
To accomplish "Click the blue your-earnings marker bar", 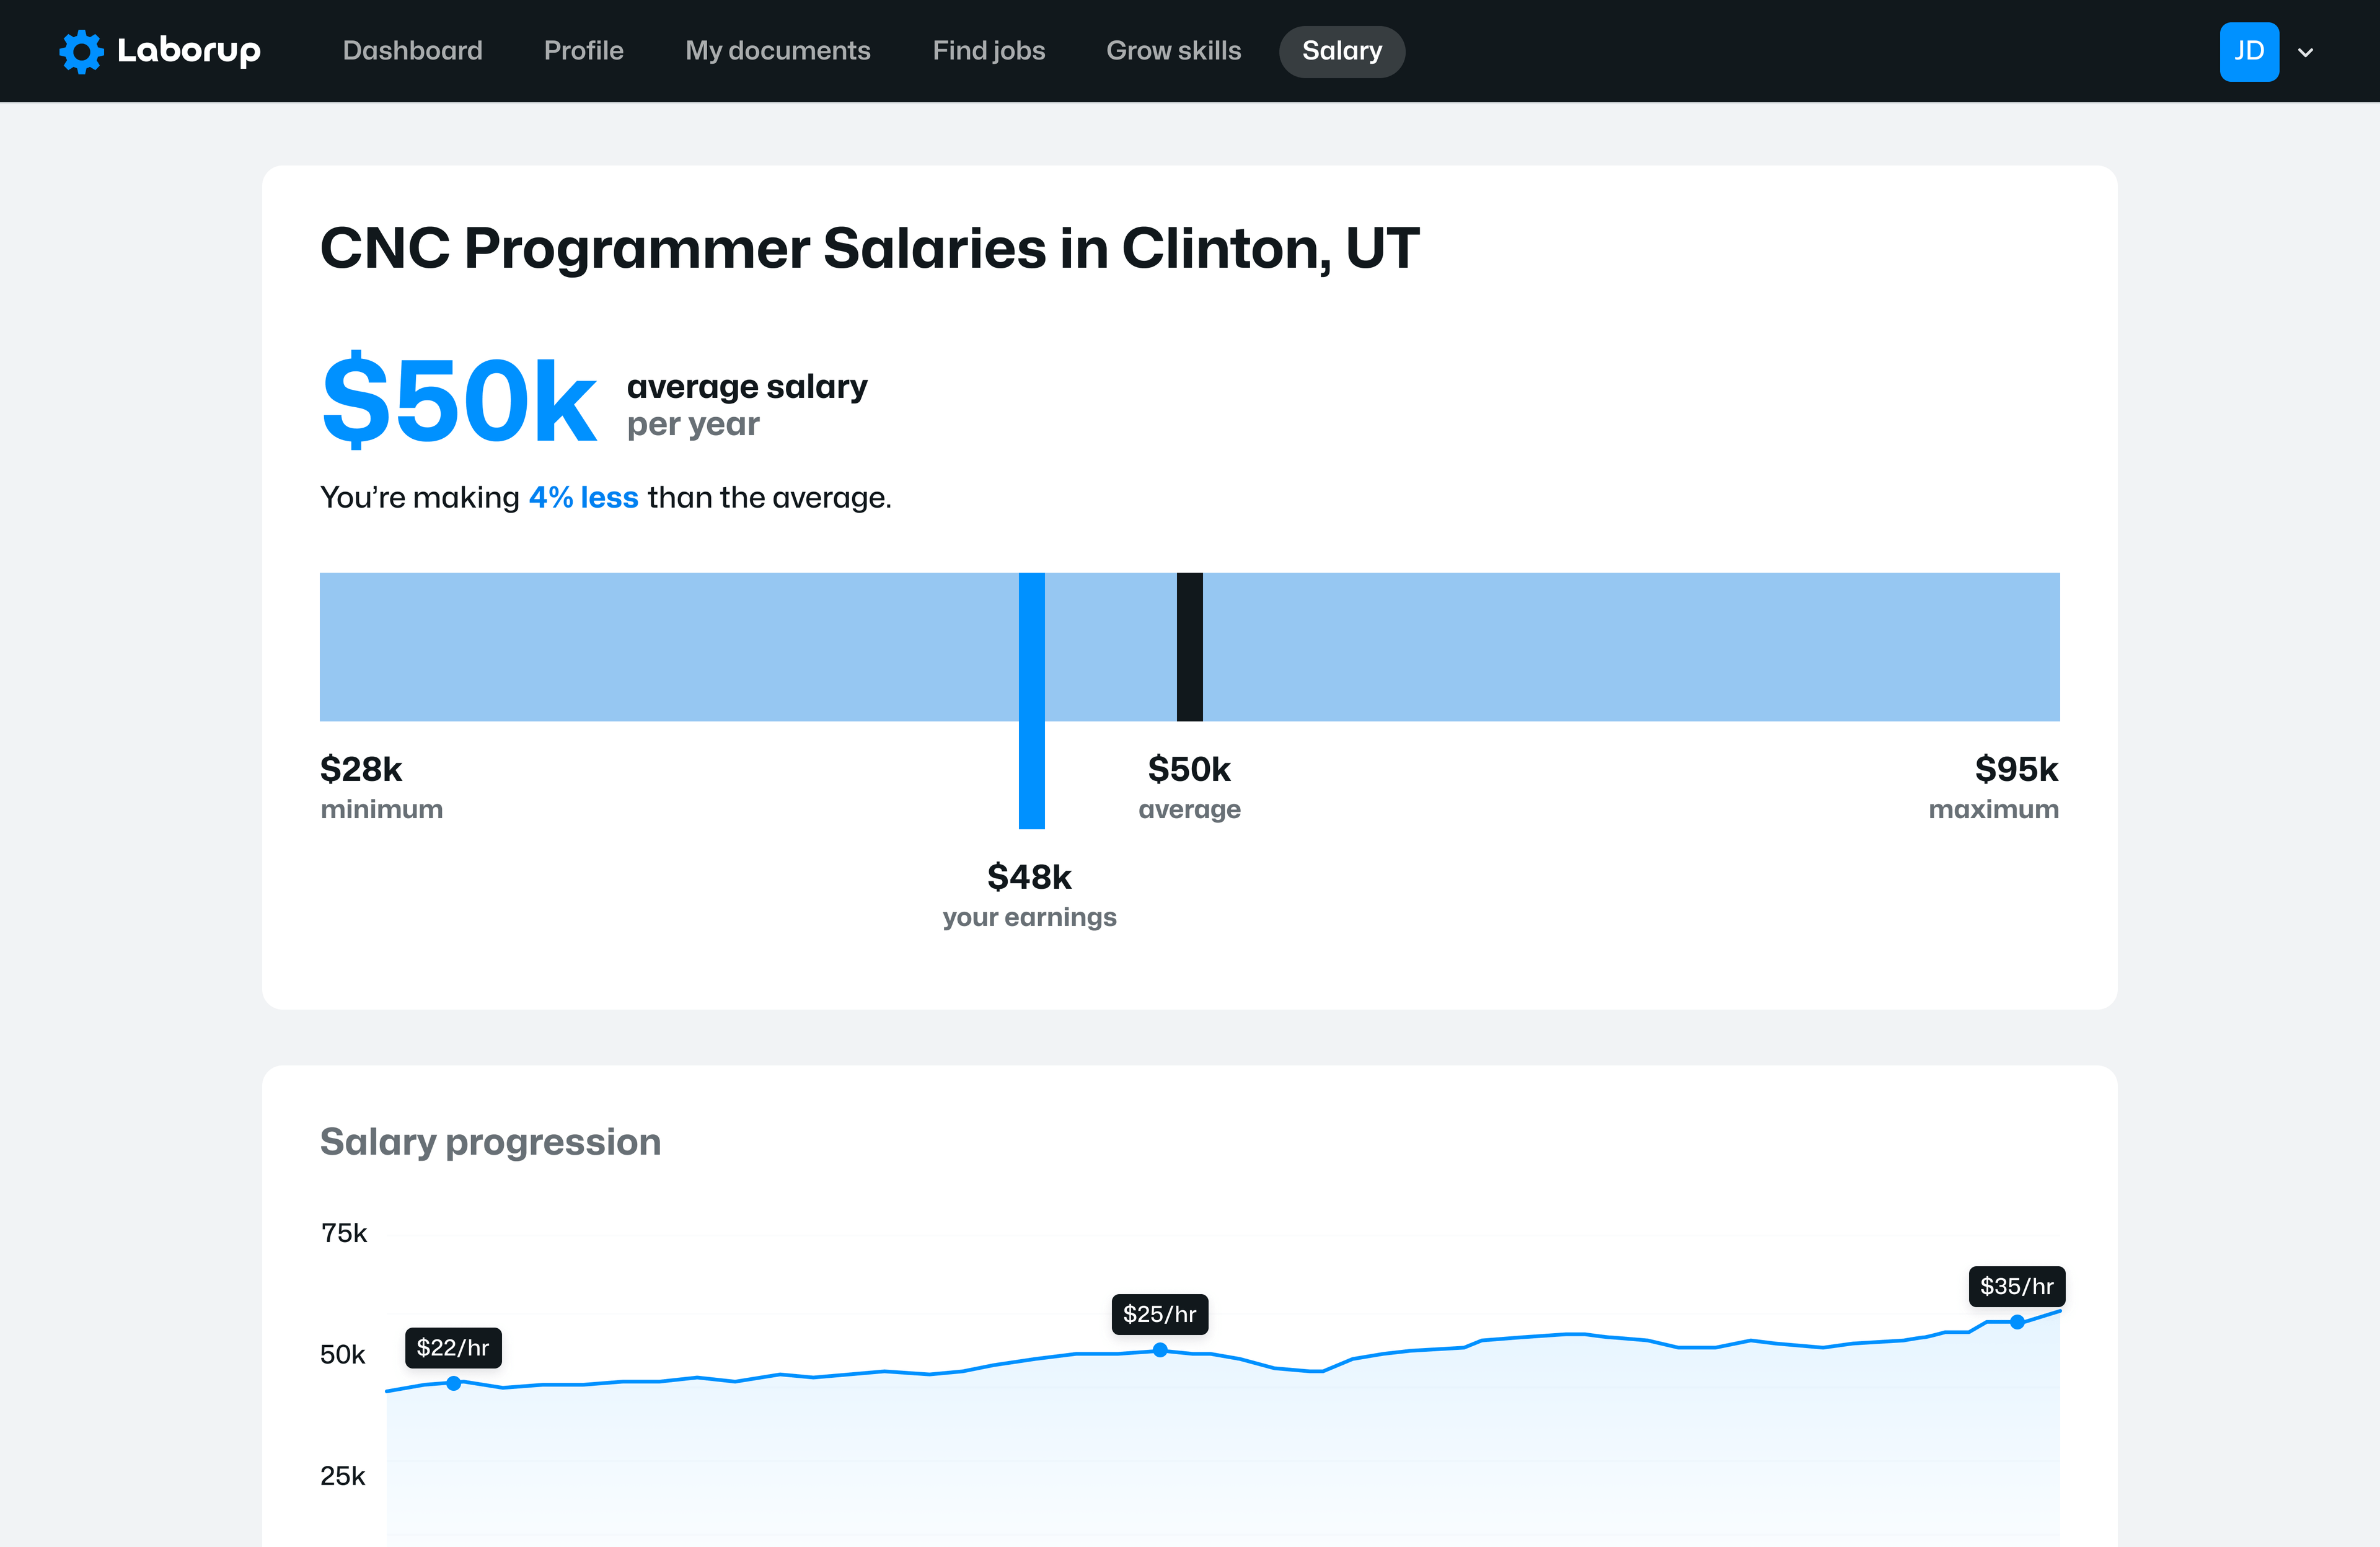I will coord(1031,700).
